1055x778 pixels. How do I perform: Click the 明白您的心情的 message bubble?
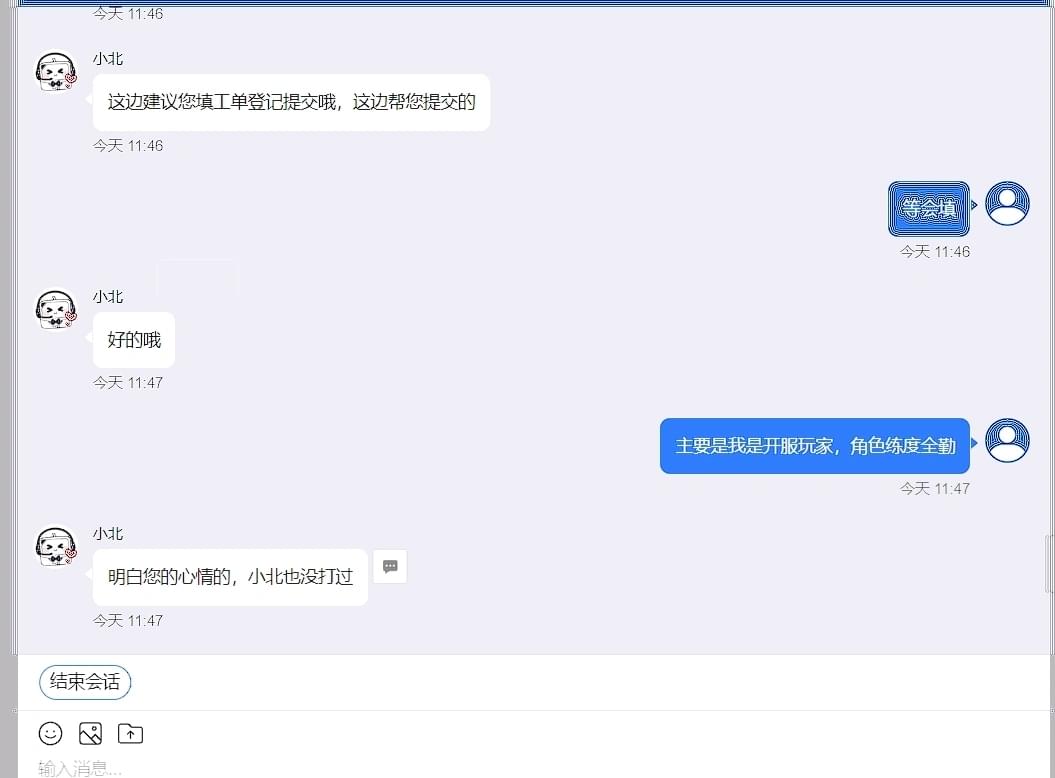click(x=230, y=577)
